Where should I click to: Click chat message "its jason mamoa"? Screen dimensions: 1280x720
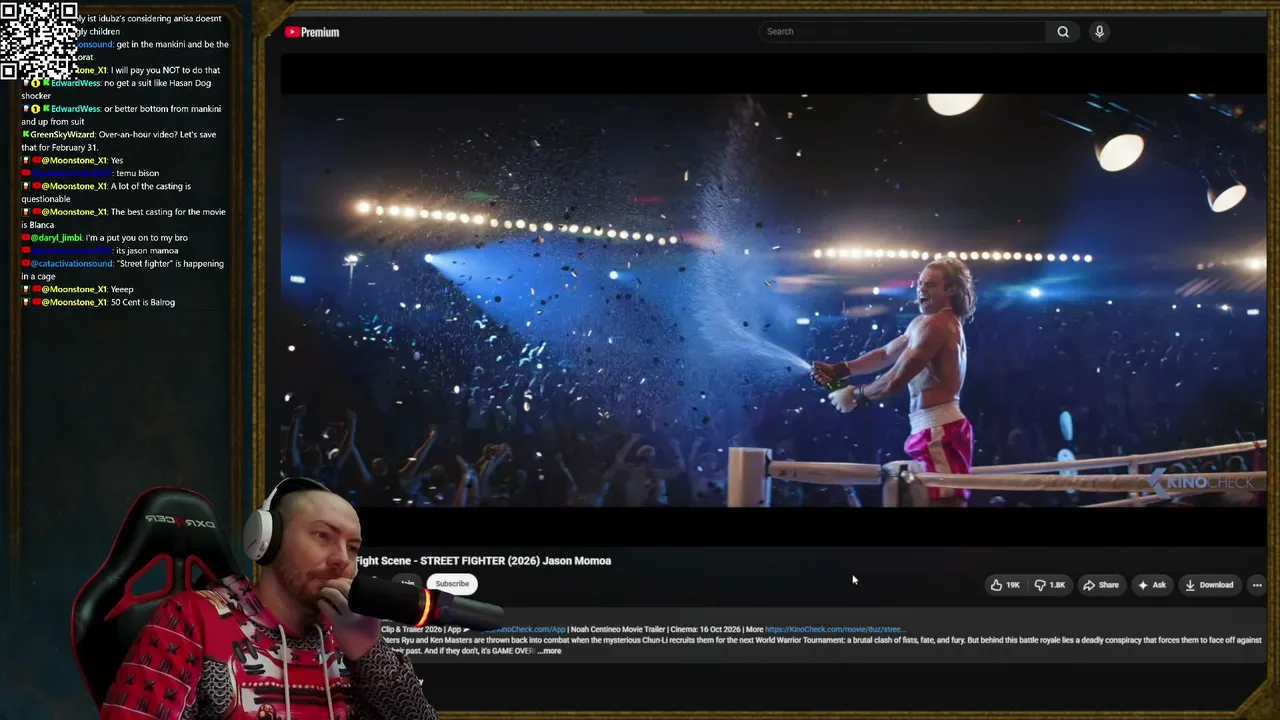[148, 251]
